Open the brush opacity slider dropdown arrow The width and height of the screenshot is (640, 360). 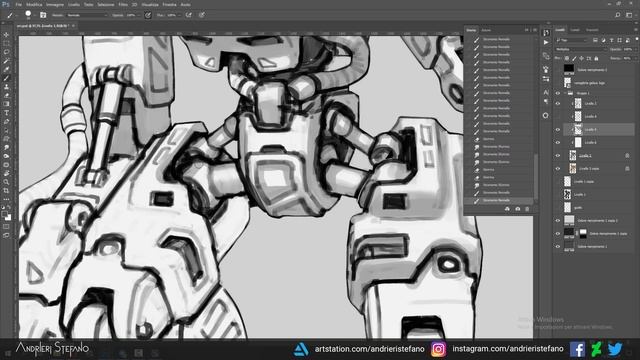pyautogui.click(x=138, y=15)
